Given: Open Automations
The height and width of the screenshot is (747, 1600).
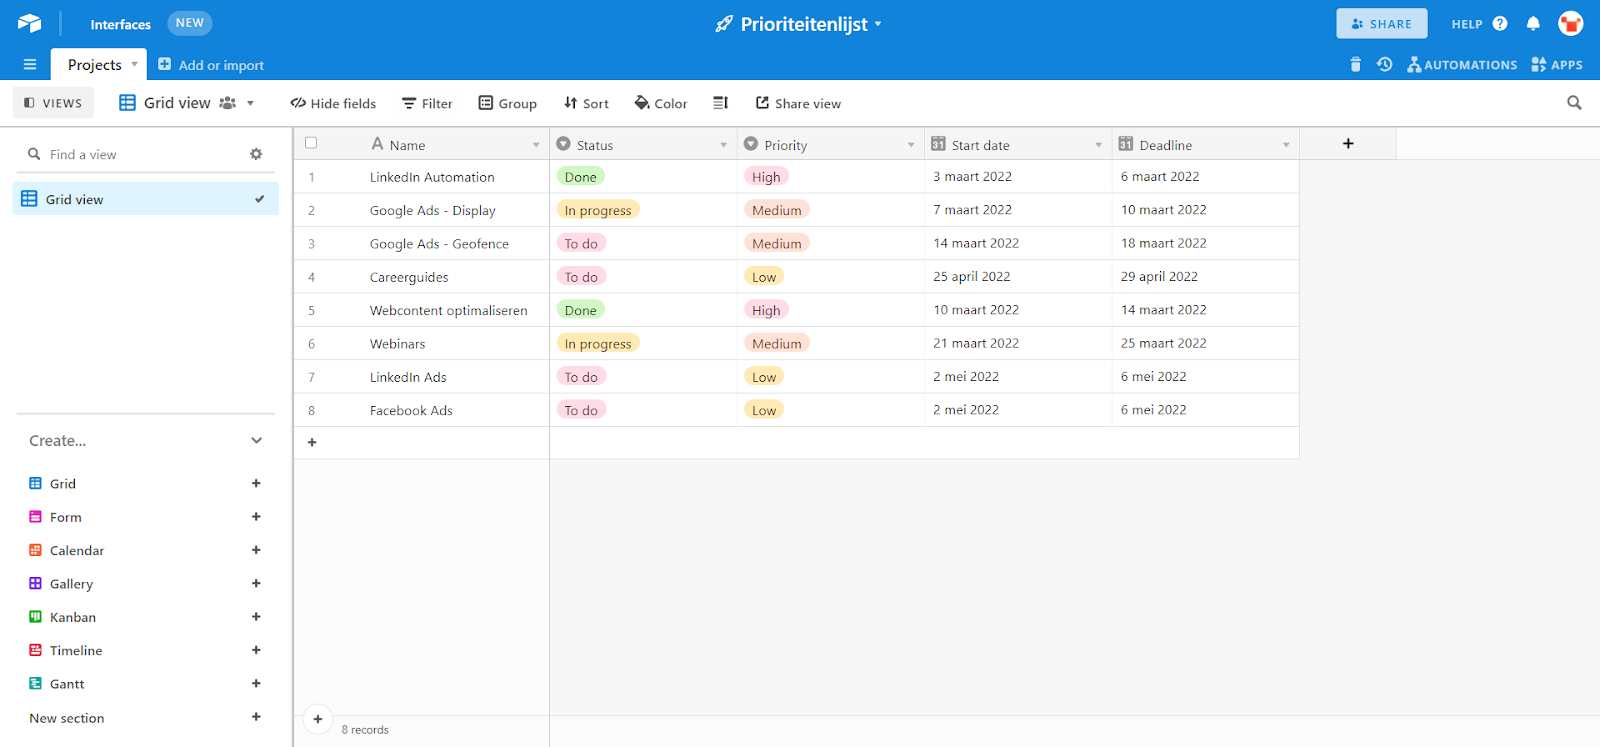Looking at the screenshot, I should coord(1462,65).
